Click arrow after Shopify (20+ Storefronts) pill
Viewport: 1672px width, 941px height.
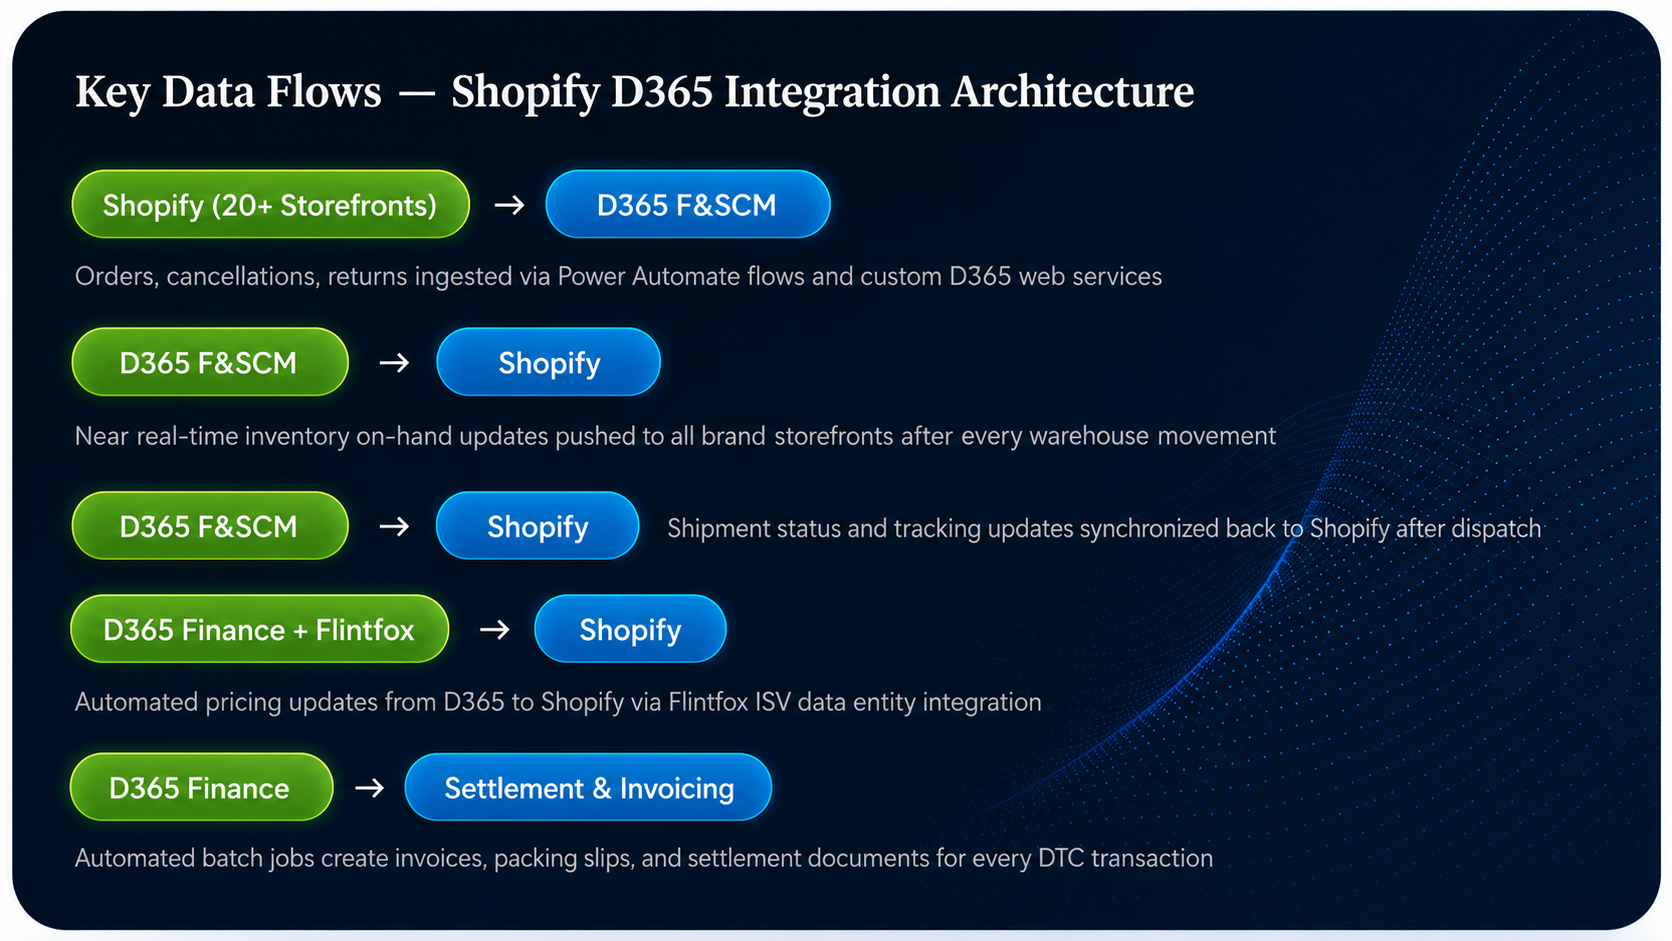click(510, 205)
